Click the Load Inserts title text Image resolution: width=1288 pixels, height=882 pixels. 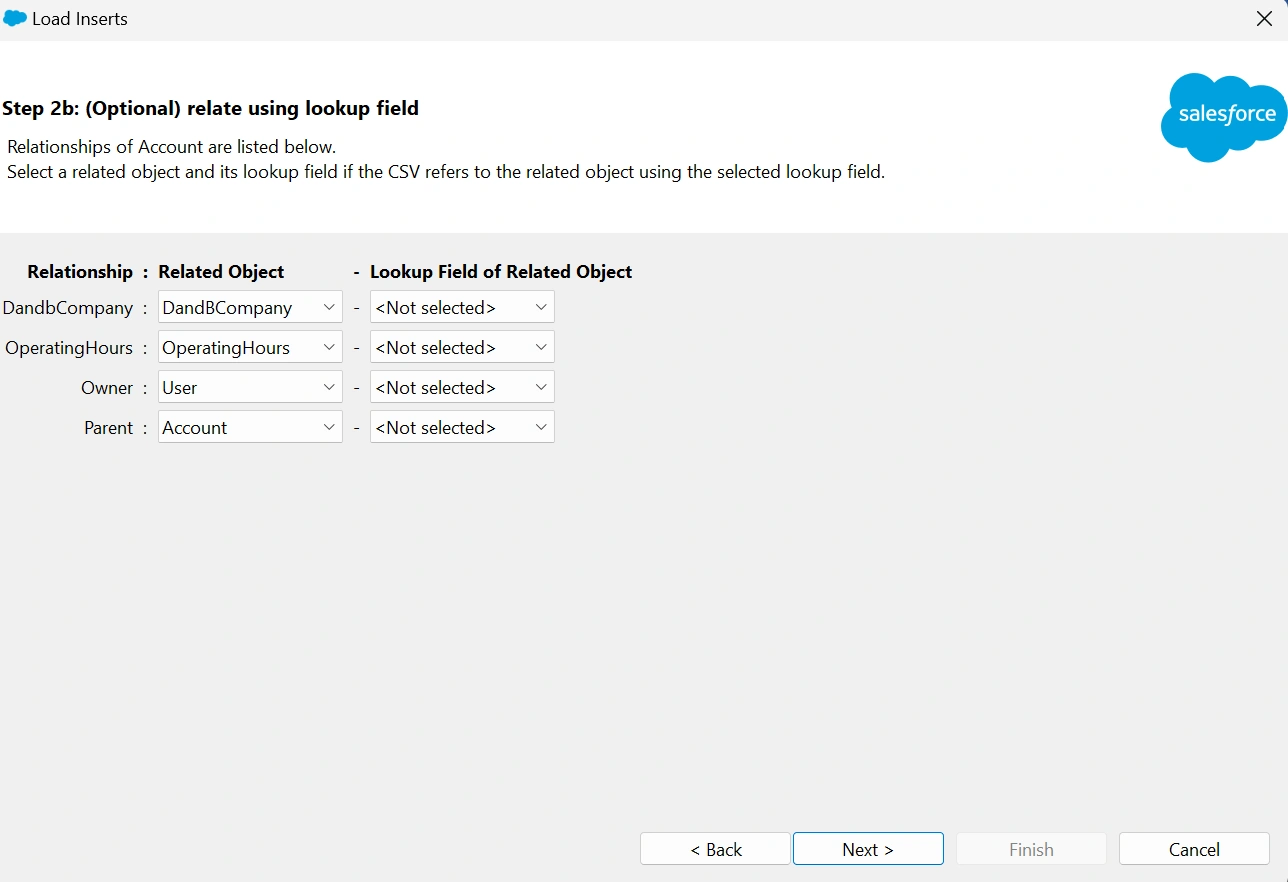[x=77, y=18]
